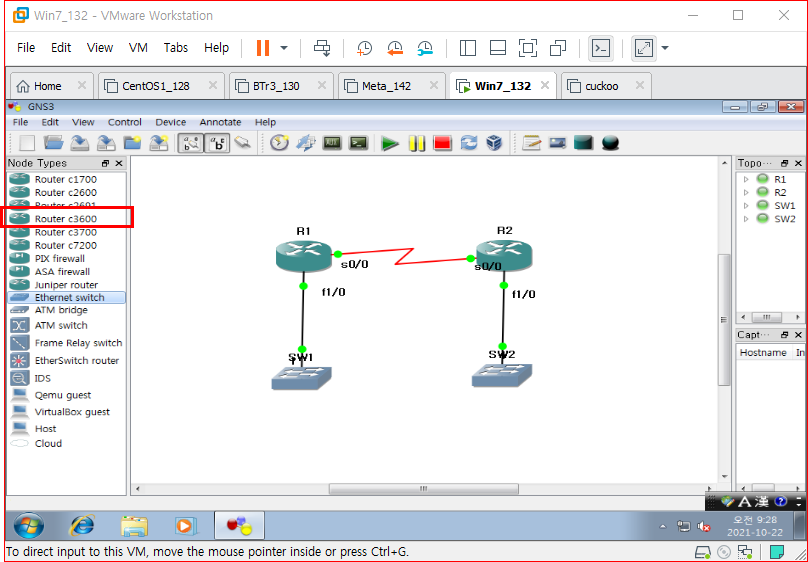Click the Start/Resume all devices green play icon
Image resolution: width=808 pixels, height=562 pixels.
click(x=390, y=143)
